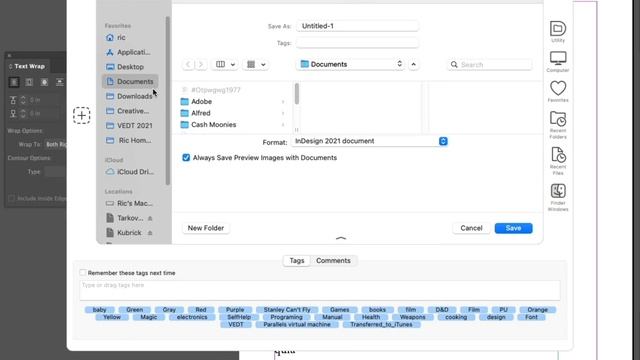The image size is (640, 360).
Task: Click the Save As filename field
Action: click(x=358, y=26)
